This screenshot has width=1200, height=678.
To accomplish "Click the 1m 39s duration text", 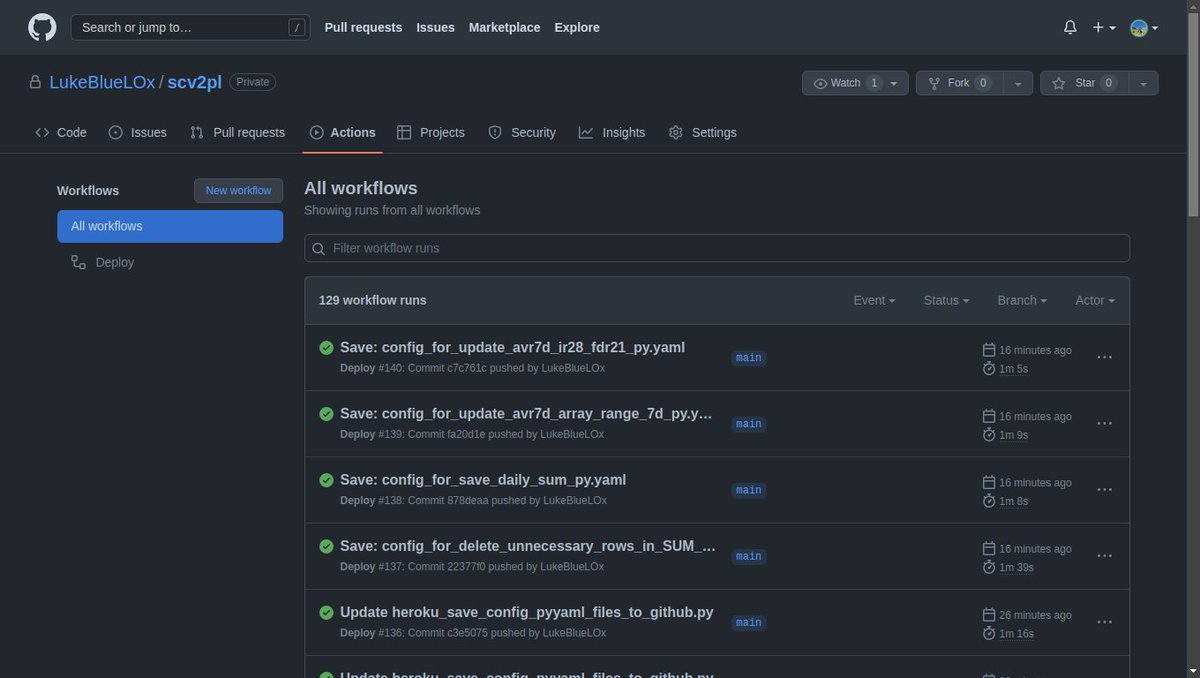I will (x=1016, y=568).
